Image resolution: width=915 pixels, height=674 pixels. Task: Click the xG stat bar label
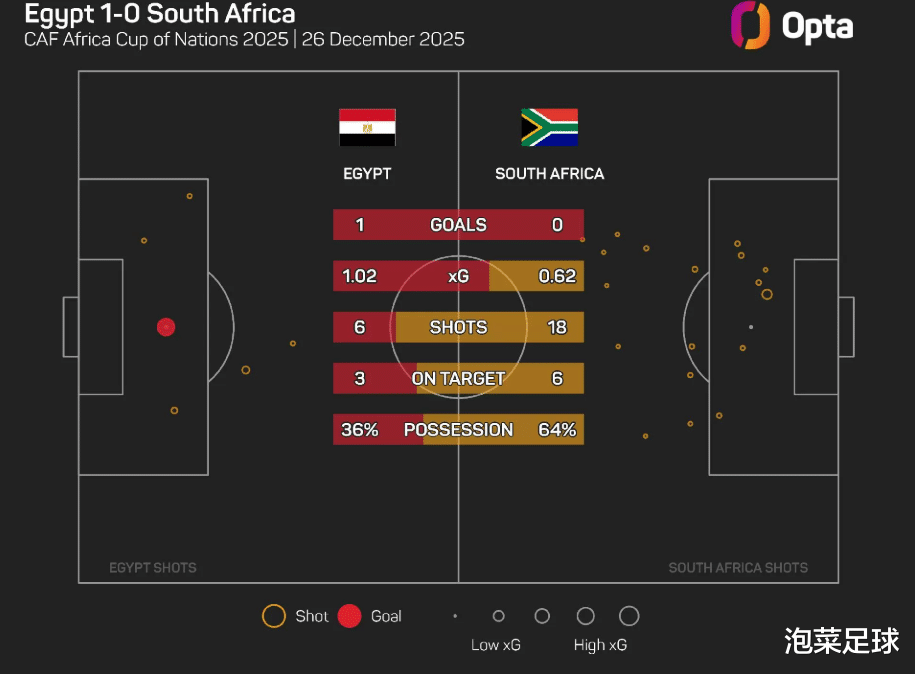pyautogui.click(x=458, y=276)
